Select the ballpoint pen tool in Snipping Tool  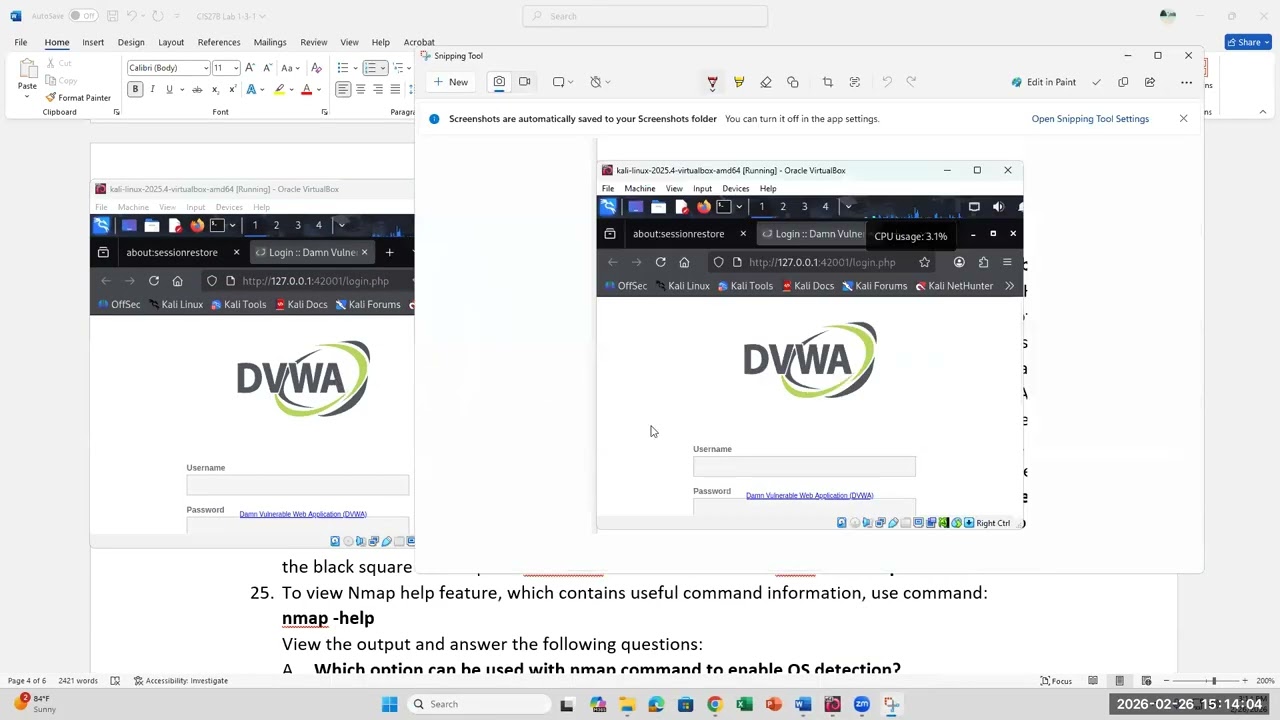[712, 82]
